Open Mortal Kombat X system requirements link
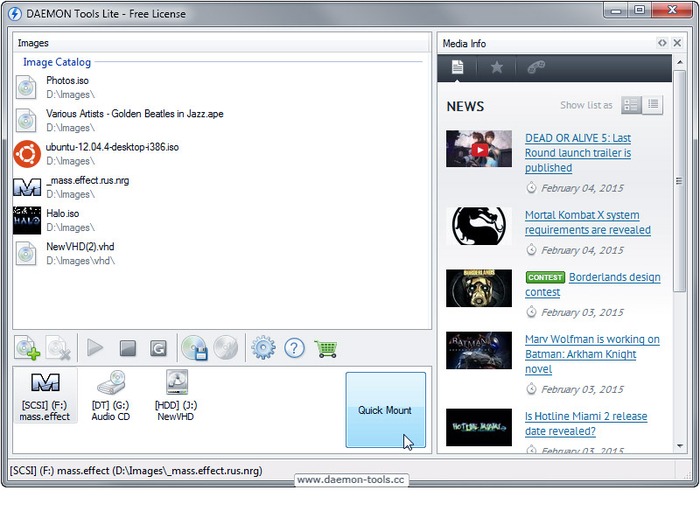Image resolution: width=700 pixels, height=525 pixels. [x=588, y=222]
